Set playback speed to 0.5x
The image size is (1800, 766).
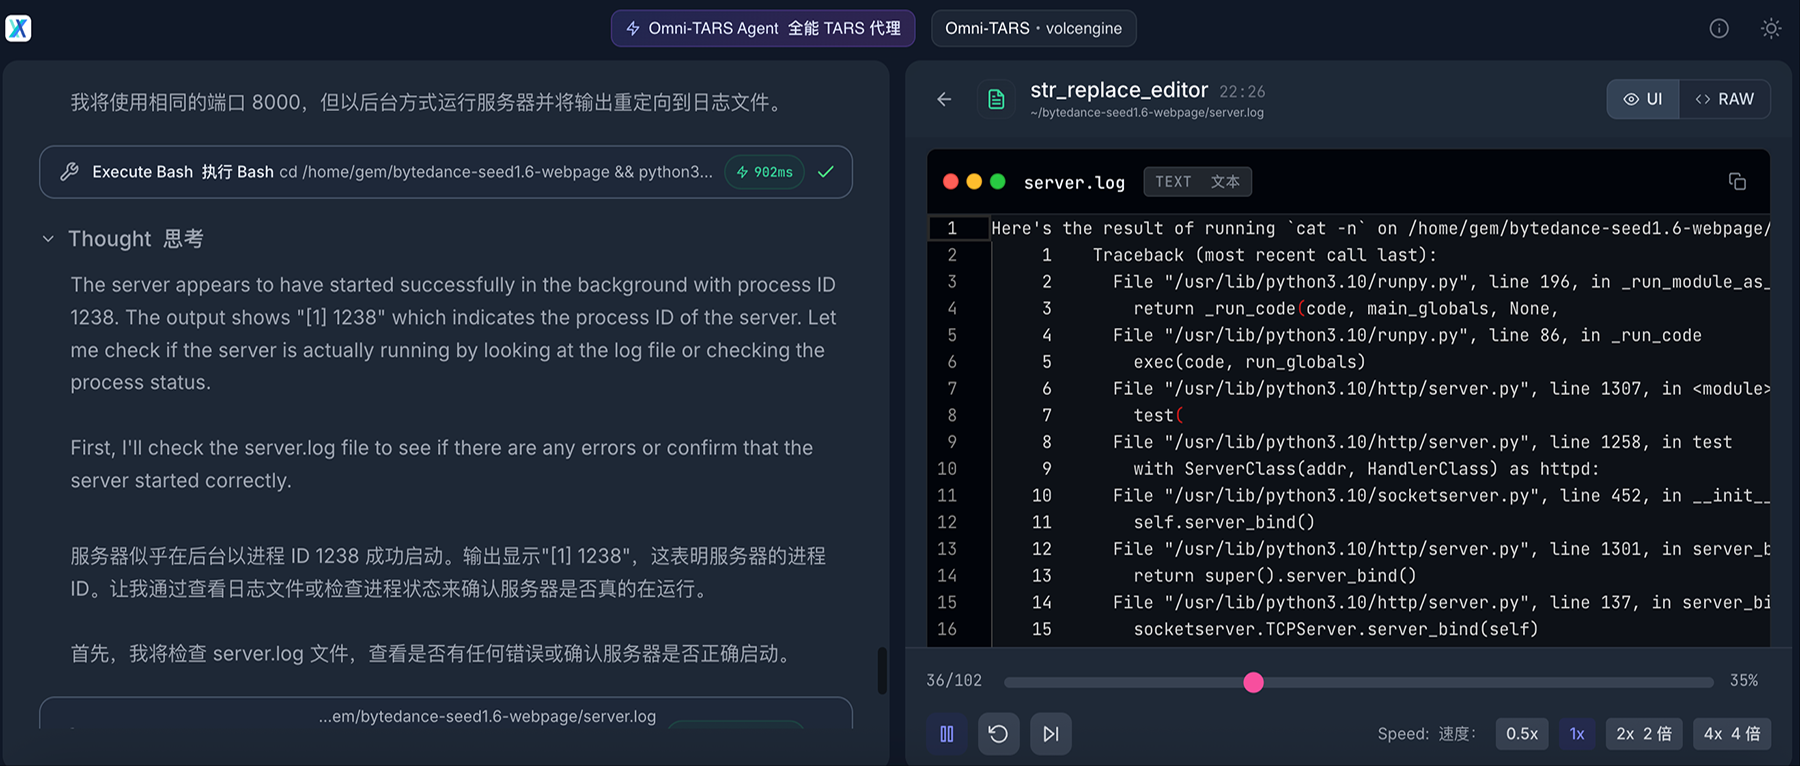[x=1522, y=734]
